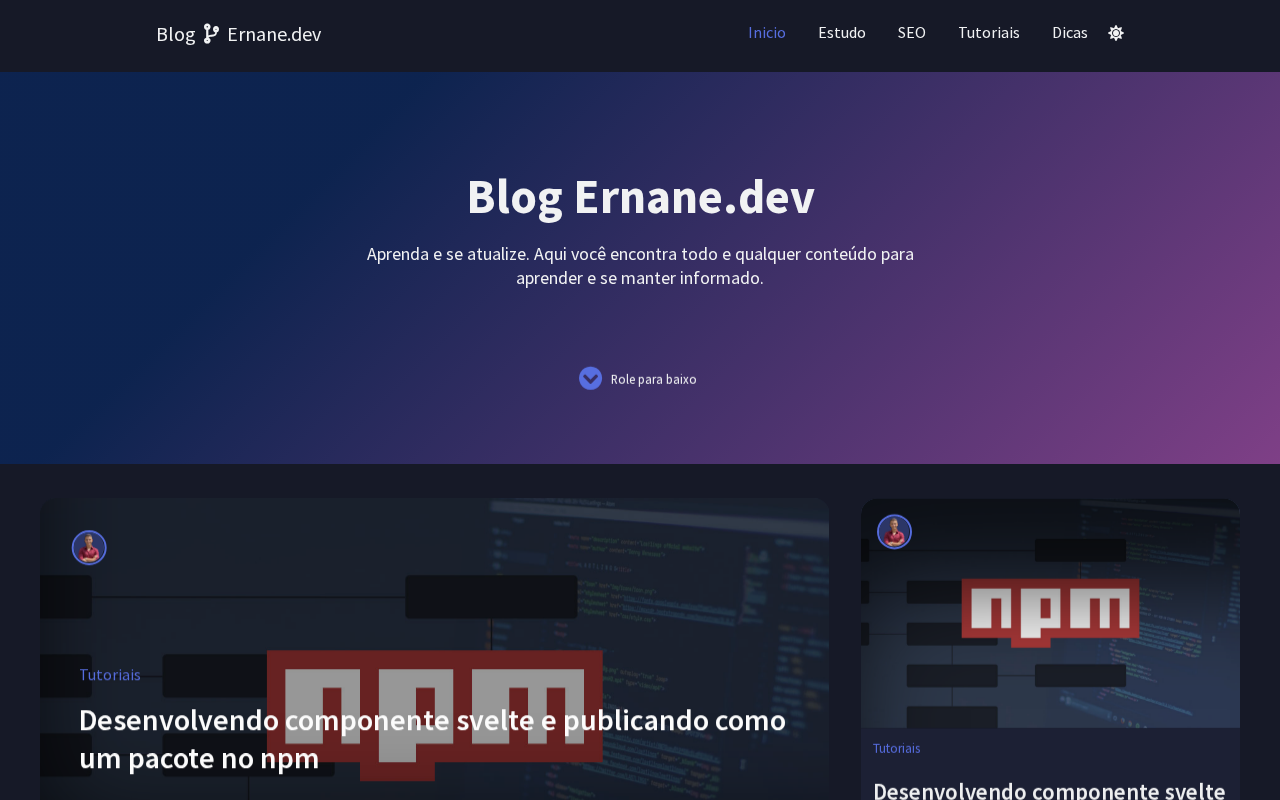The width and height of the screenshot is (1280, 800).
Task: Open Tutoriais category on the right card
Action: pyautogui.click(x=897, y=748)
